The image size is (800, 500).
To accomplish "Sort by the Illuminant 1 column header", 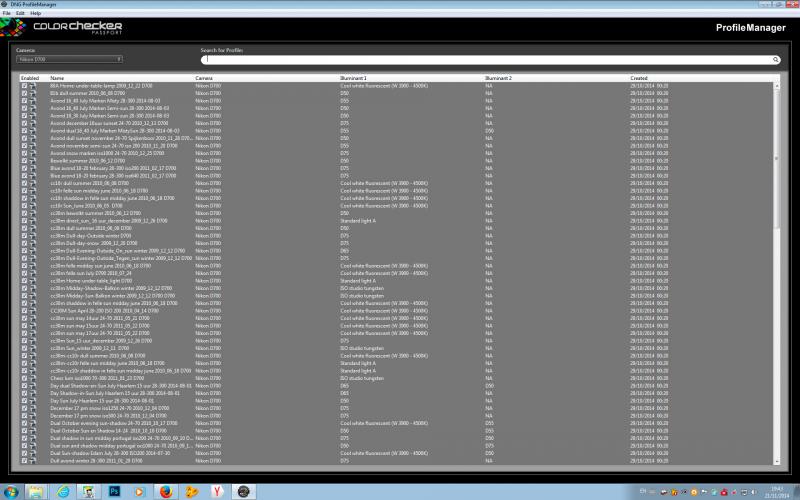I will click(x=353, y=78).
